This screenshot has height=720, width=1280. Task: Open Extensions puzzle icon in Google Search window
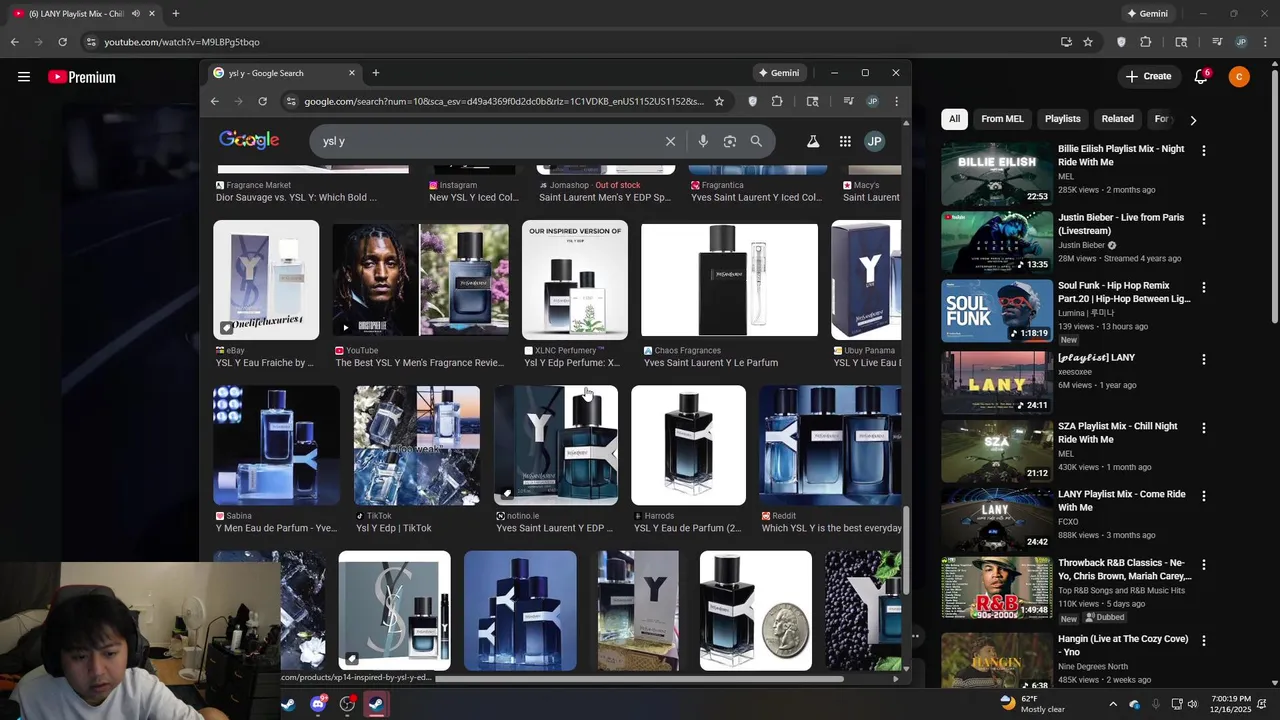tap(777, 101)
